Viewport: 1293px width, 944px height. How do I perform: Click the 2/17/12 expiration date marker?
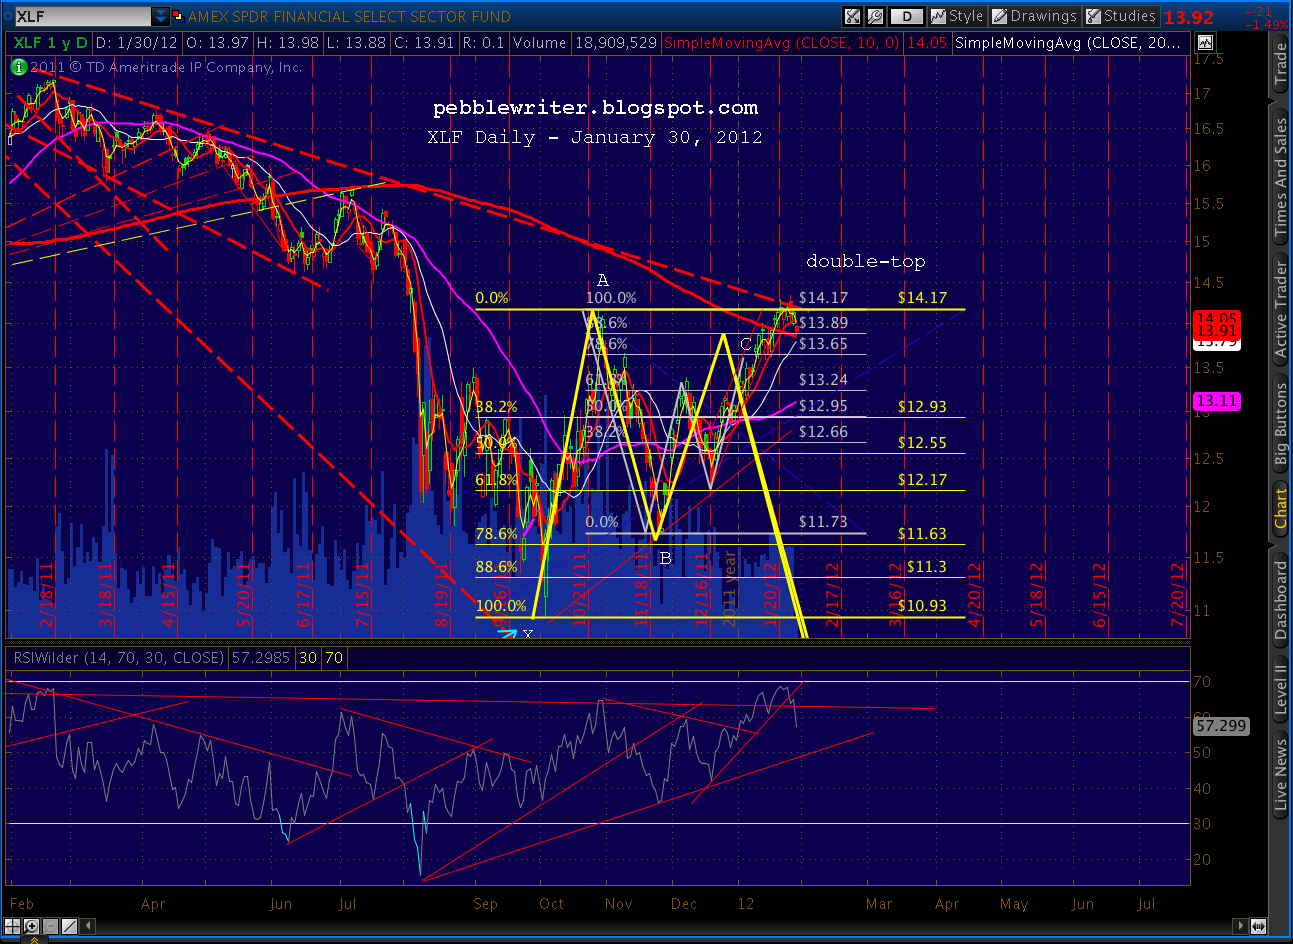tap(832, 595)
